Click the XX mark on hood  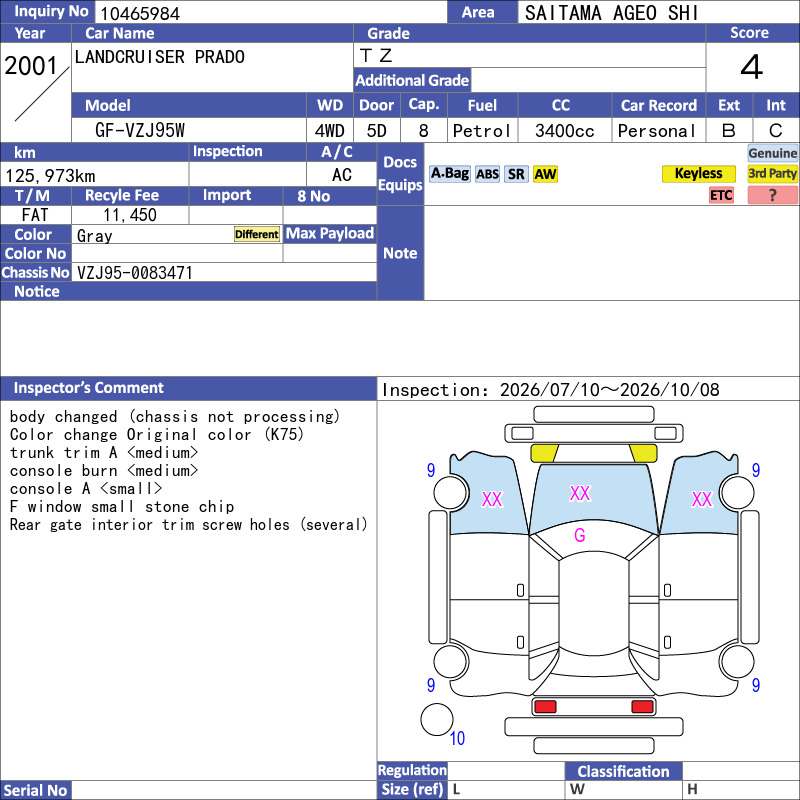580,493
